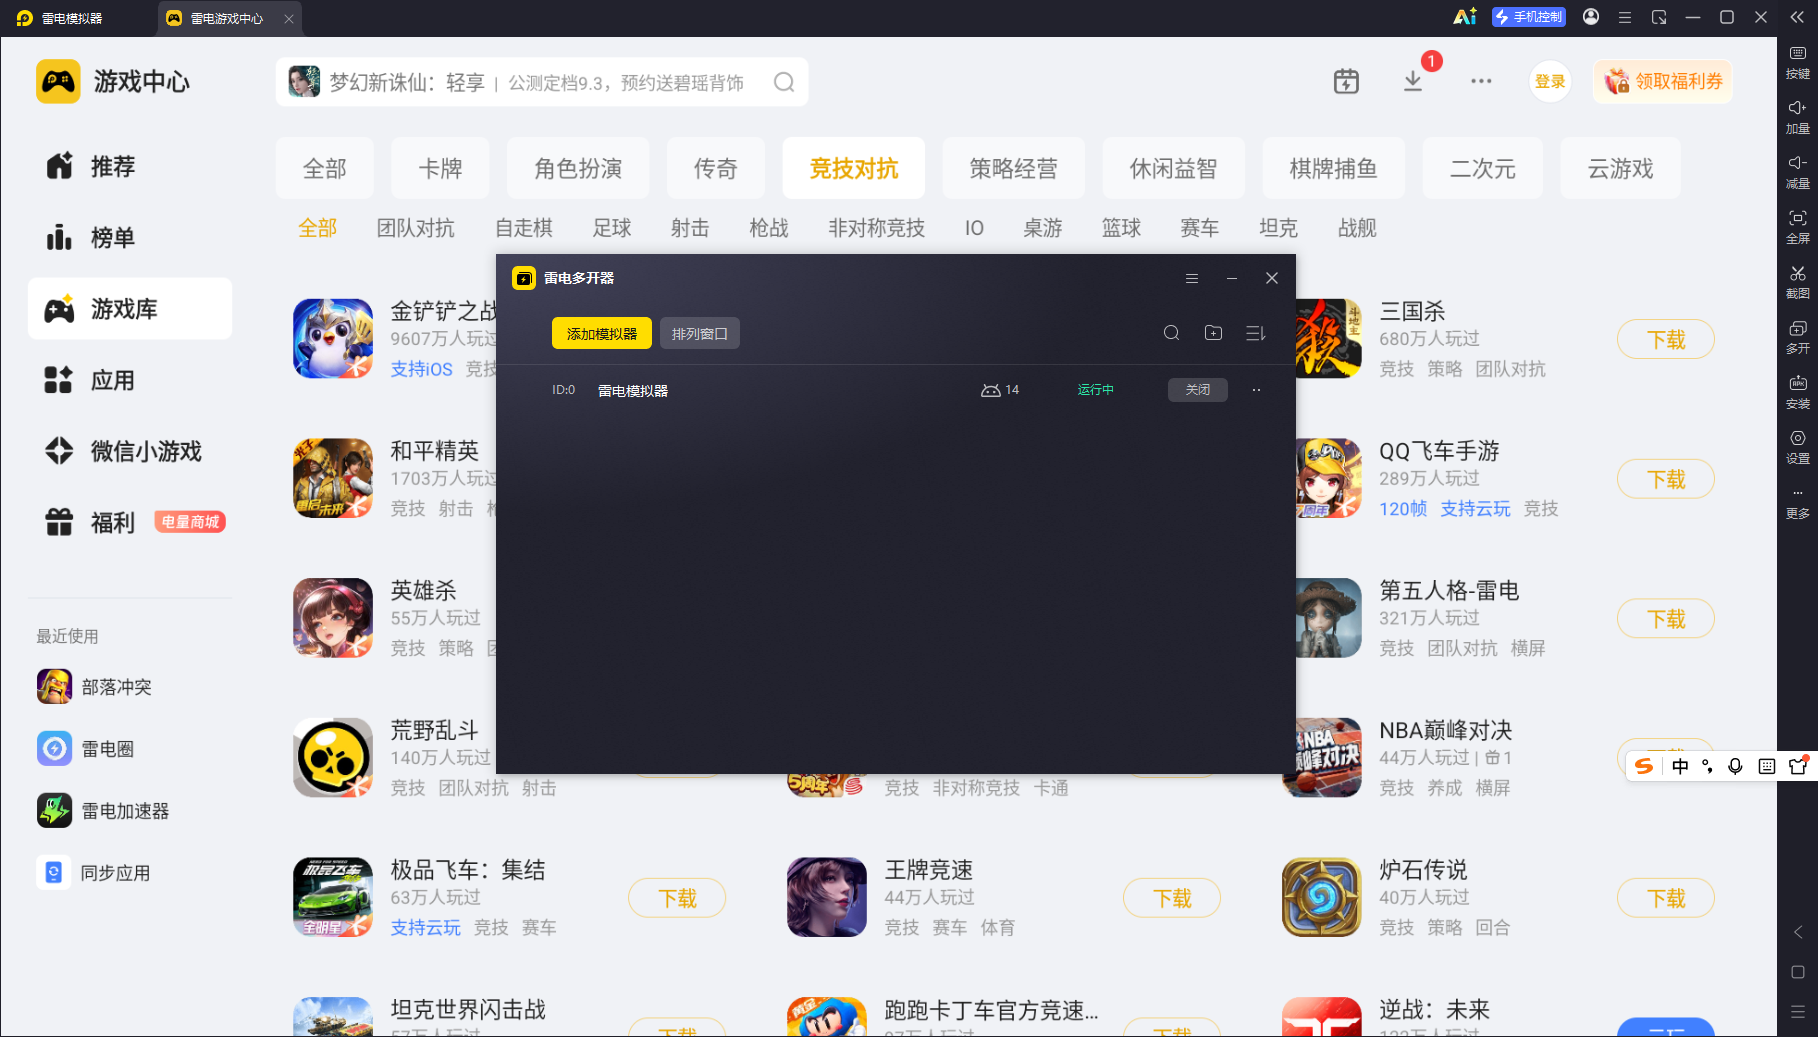
Task: Click the game search input field
Action: 542,82
